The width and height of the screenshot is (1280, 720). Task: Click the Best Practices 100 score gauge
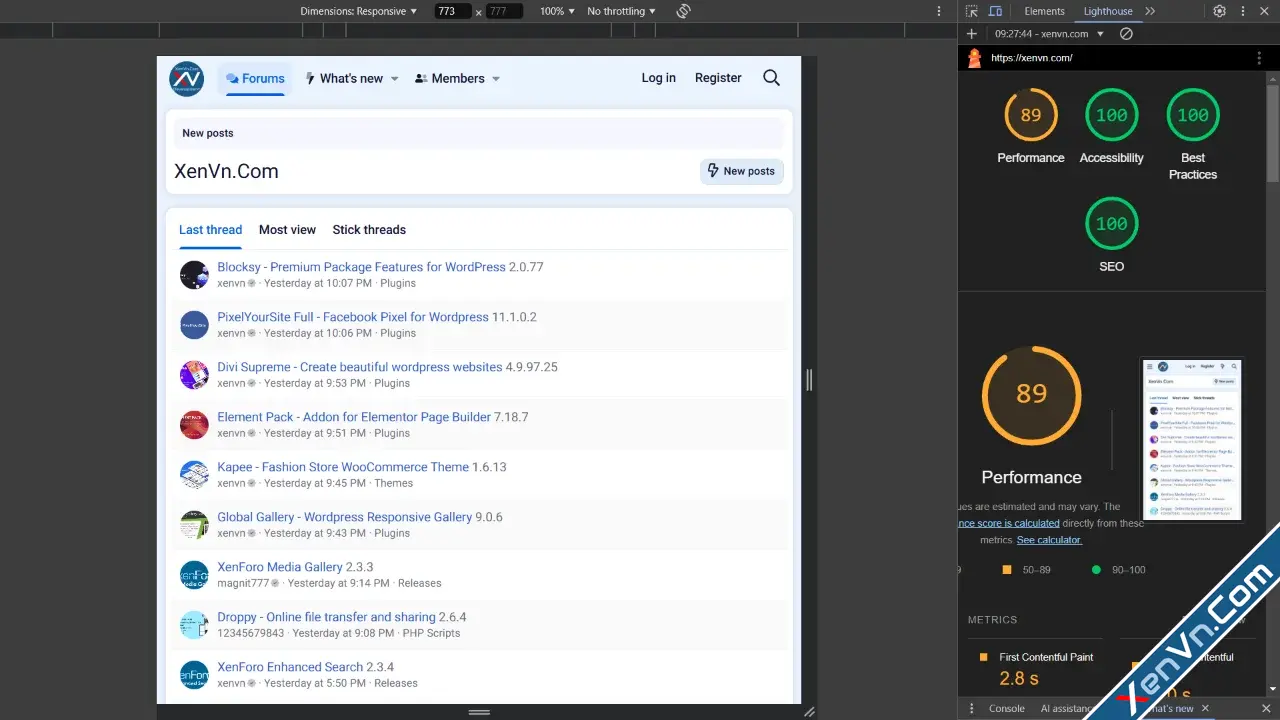(x=1193, y=115)
